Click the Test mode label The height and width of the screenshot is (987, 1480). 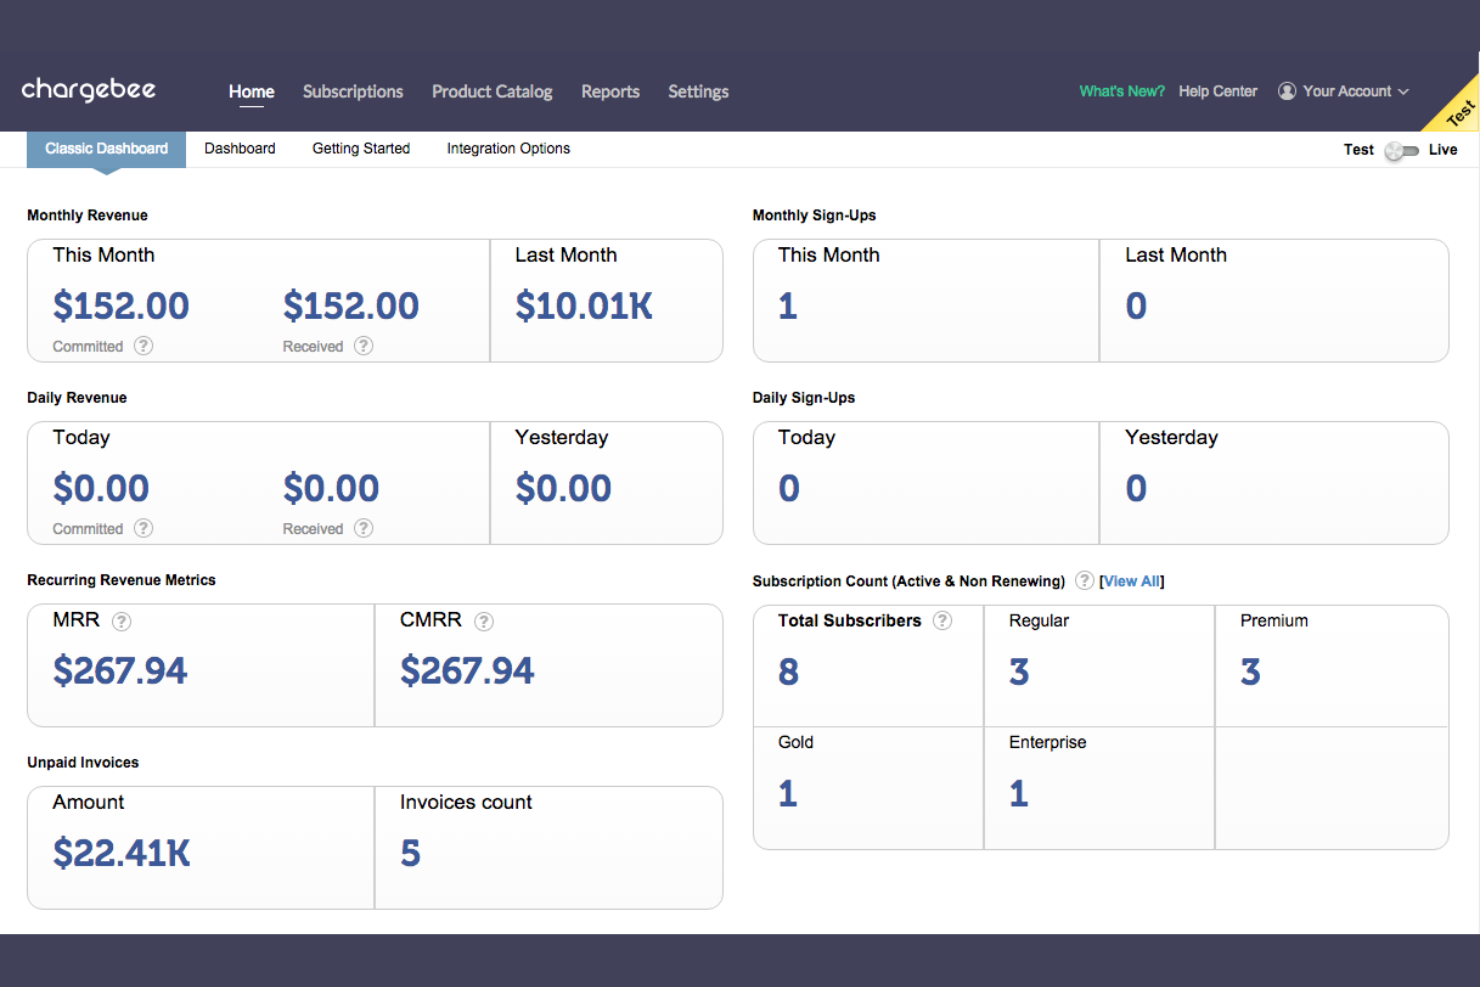click(1358, 149)
